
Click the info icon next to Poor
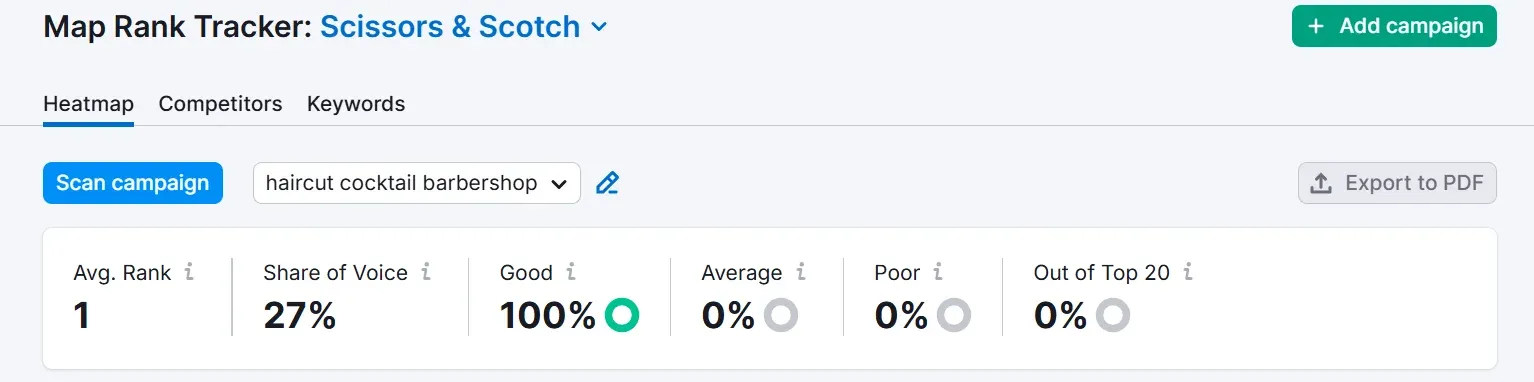pos(938,272)
